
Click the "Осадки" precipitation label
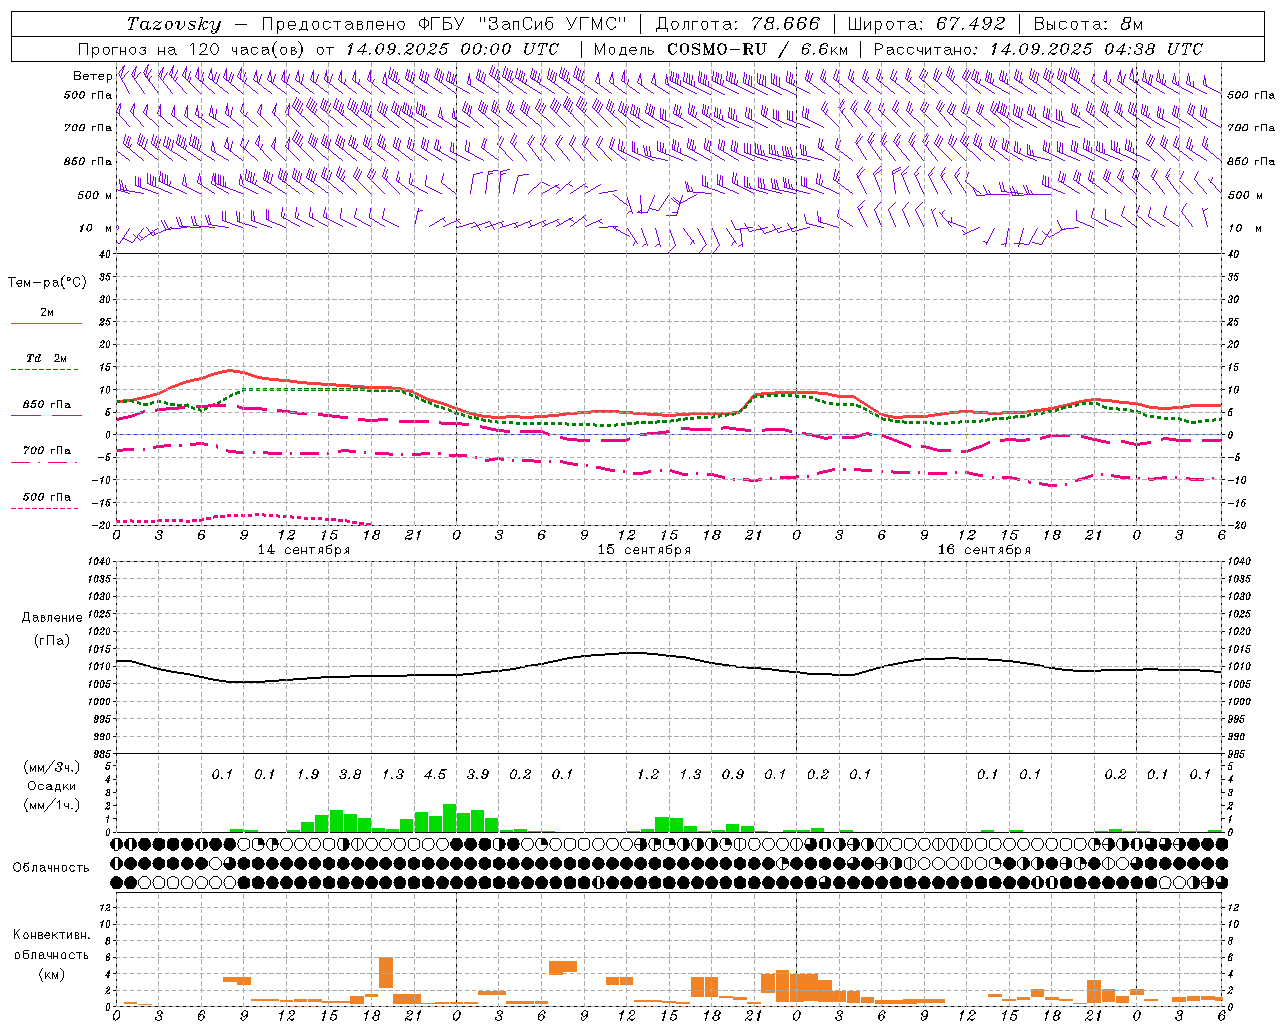pos(52,786)
